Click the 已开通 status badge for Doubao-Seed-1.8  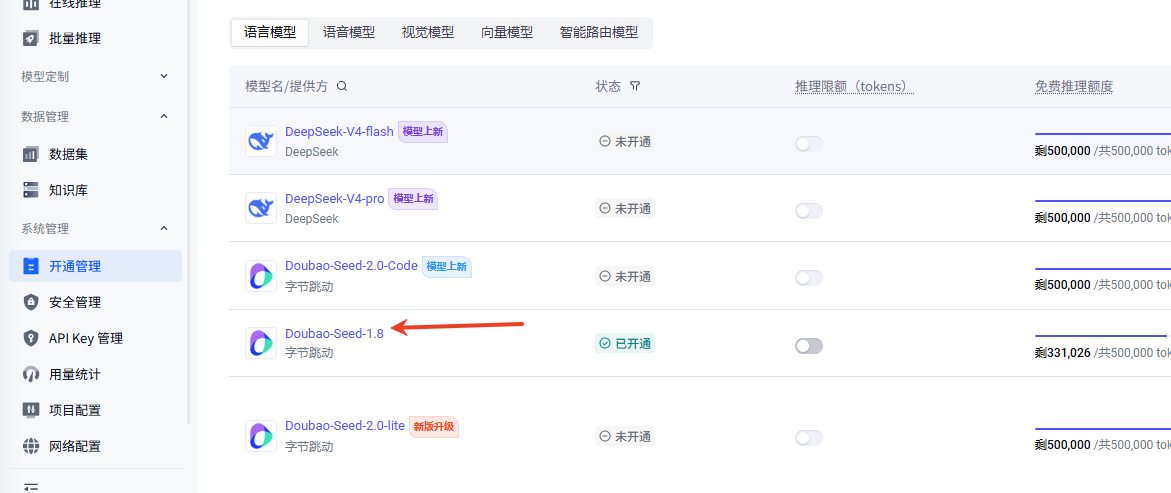(625, 344)
